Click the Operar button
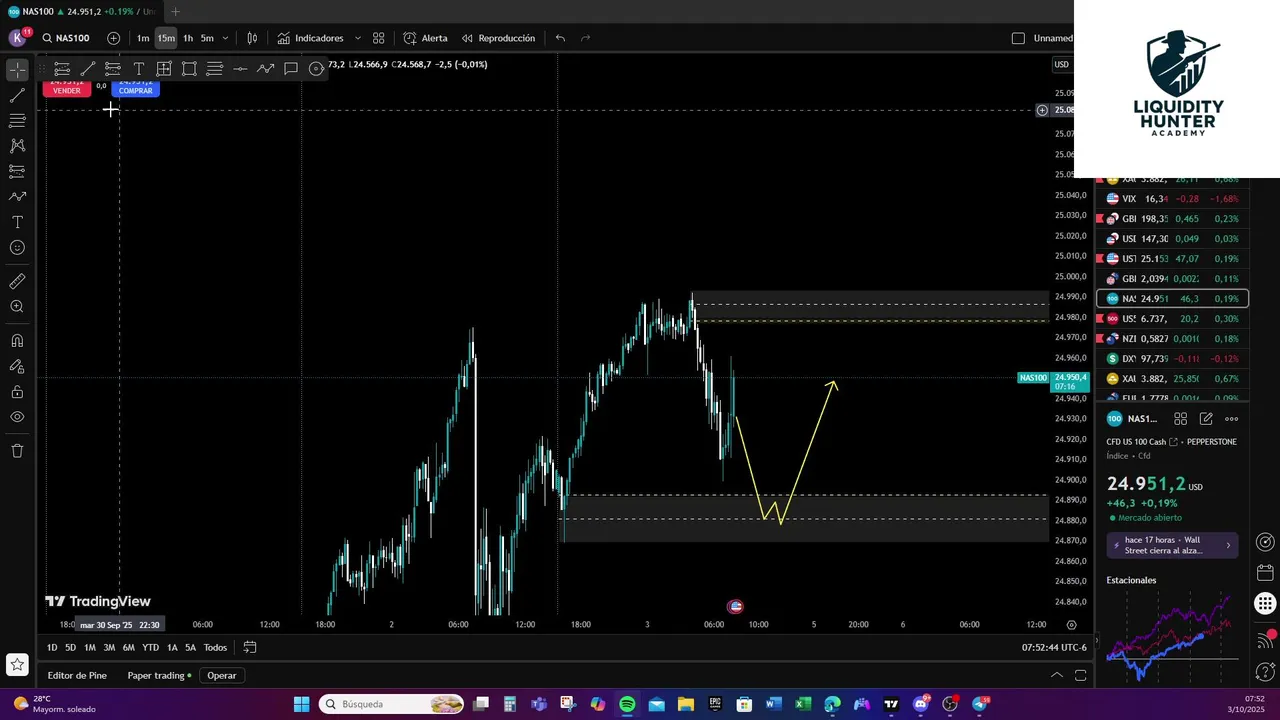 pyautogui.click(x=222, y=675)
